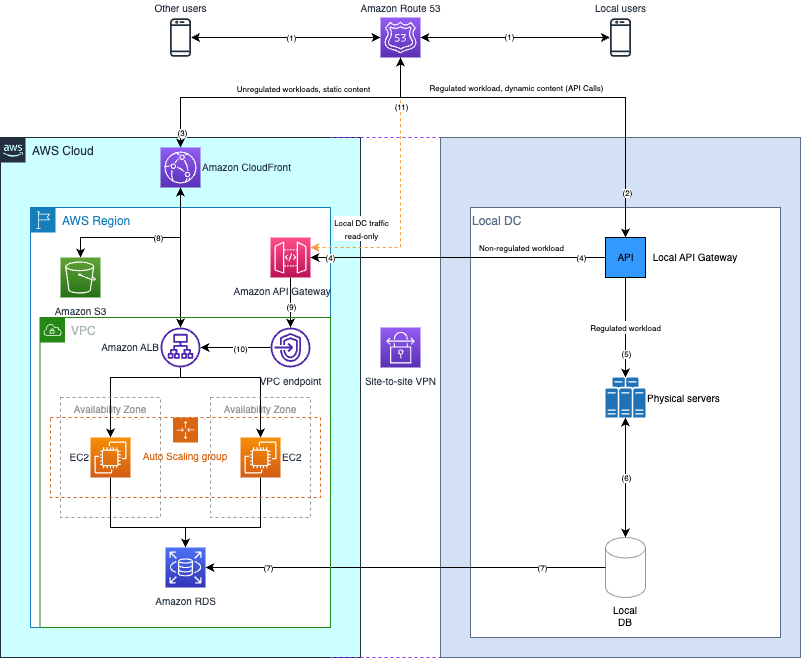This screenshot has height=659, width=801.
Task: Select the left 'Availability Zone' label
Action: click(x=110, y=409)
